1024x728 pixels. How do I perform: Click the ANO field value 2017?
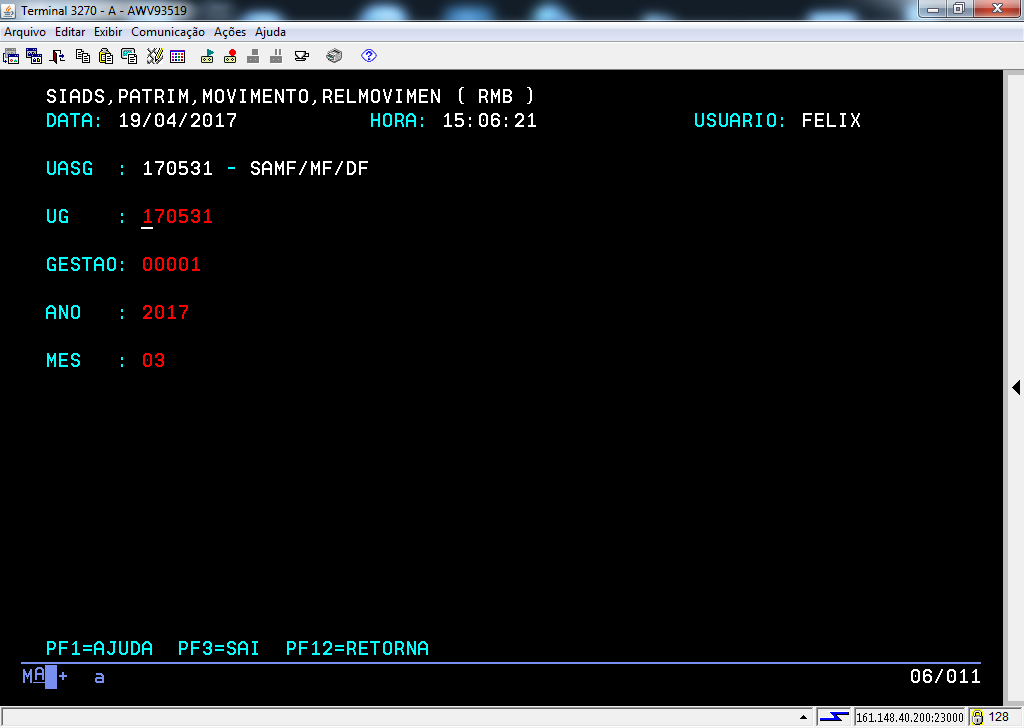coord(165,313)
